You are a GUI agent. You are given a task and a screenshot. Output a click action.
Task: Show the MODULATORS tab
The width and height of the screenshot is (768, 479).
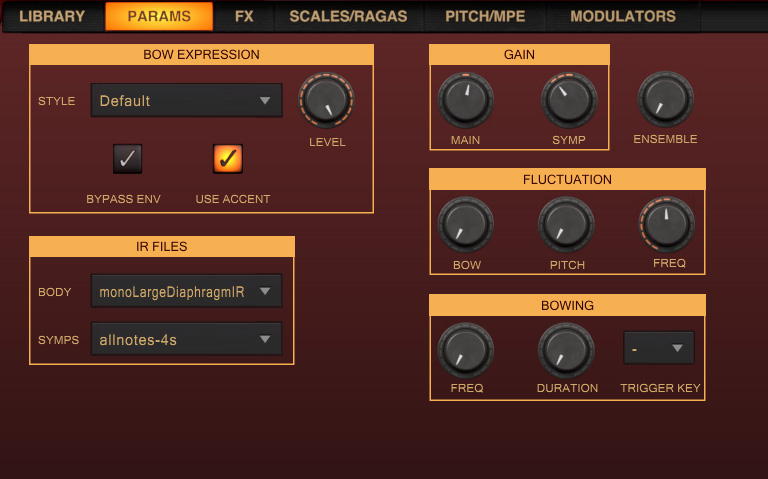point(623,16)
